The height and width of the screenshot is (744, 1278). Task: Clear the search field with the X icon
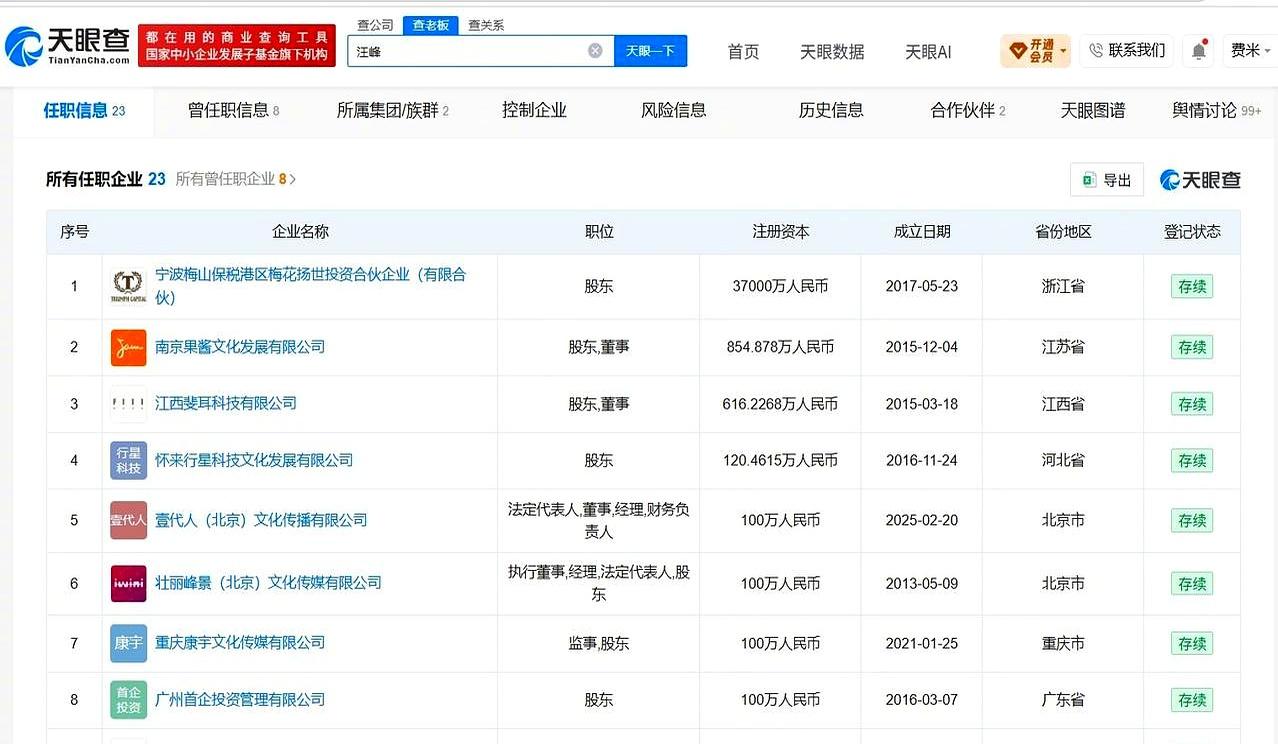pyautogui.click(x=595, y=51)
